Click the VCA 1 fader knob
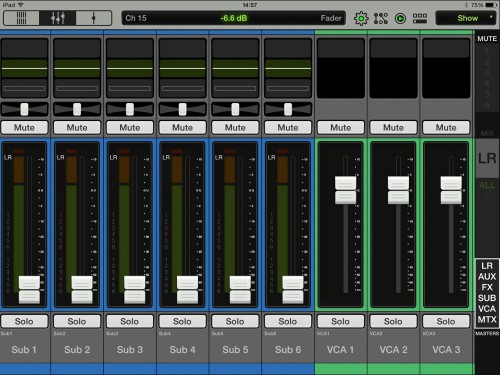The width and height of the screenshot is (500, 375). pyautogui.click(x=345, y=190)
